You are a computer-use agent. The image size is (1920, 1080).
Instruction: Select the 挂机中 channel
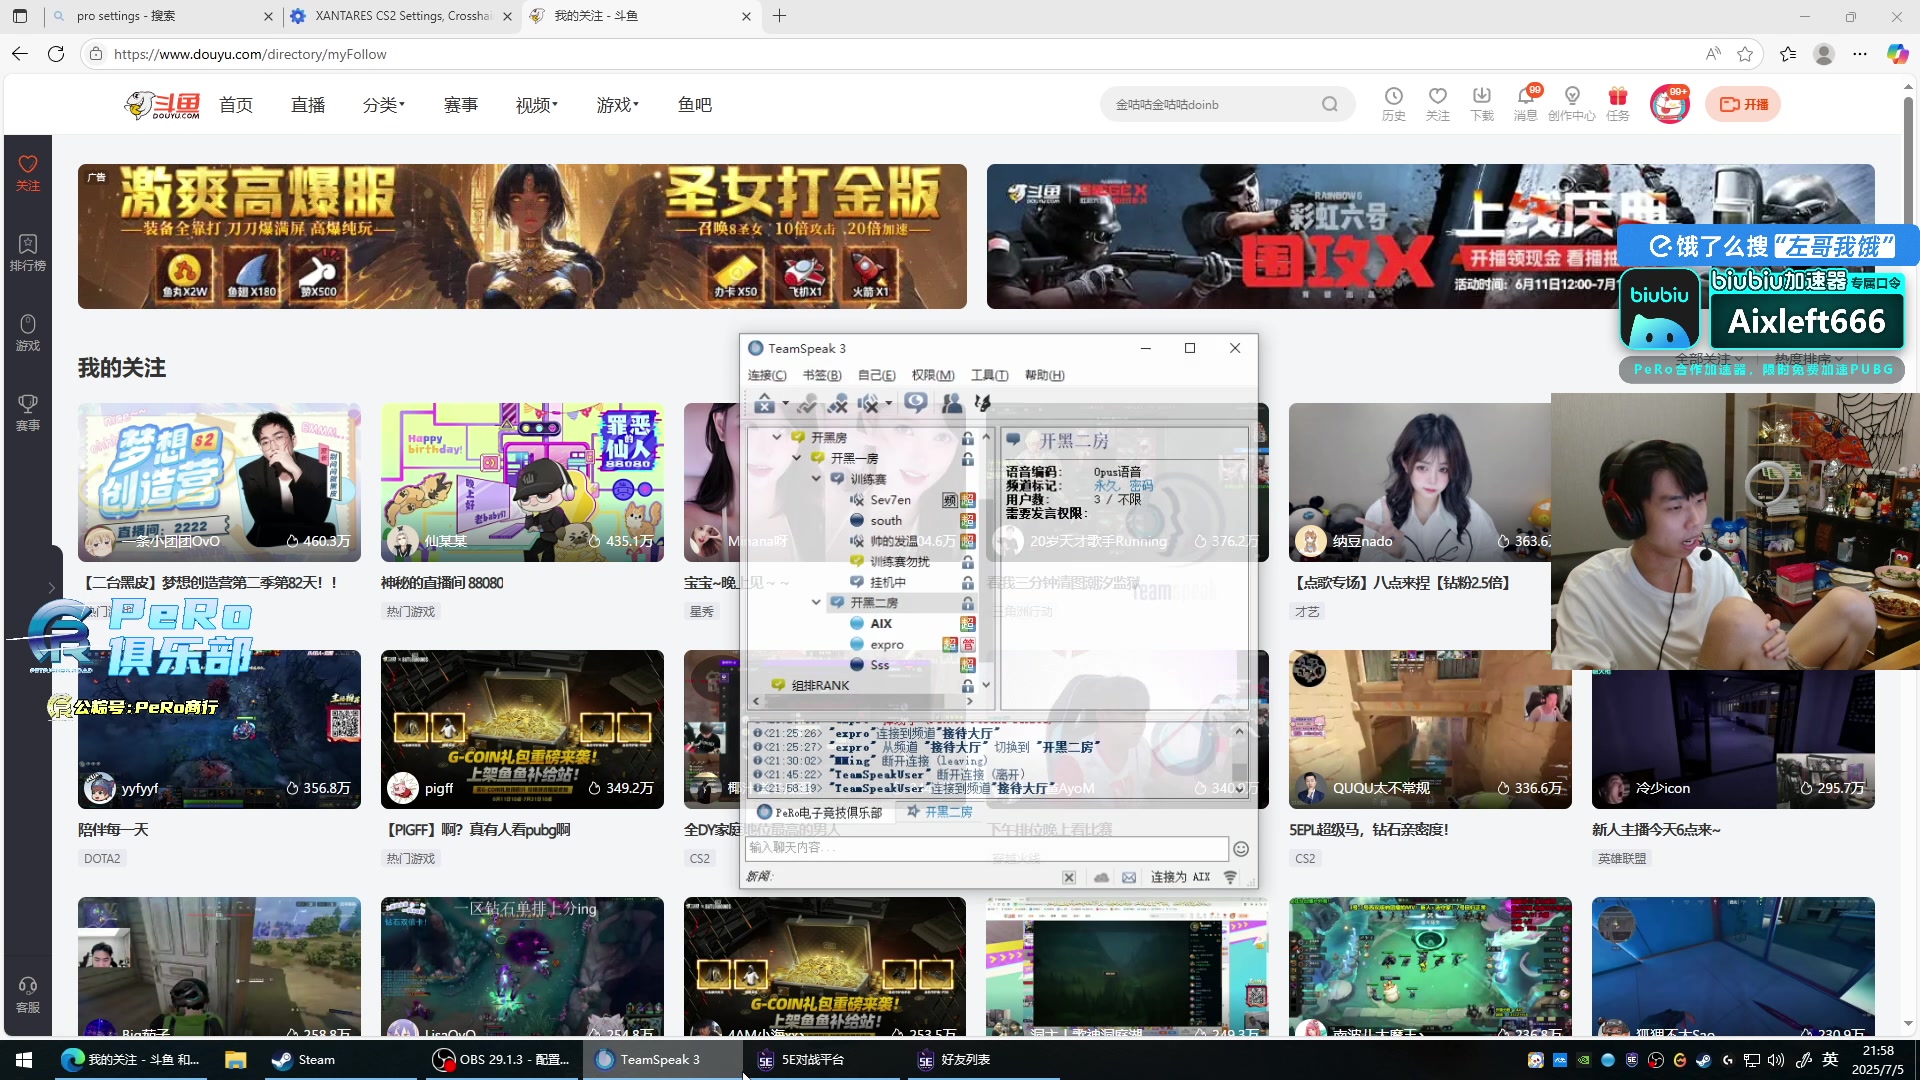tap(887, 582)
